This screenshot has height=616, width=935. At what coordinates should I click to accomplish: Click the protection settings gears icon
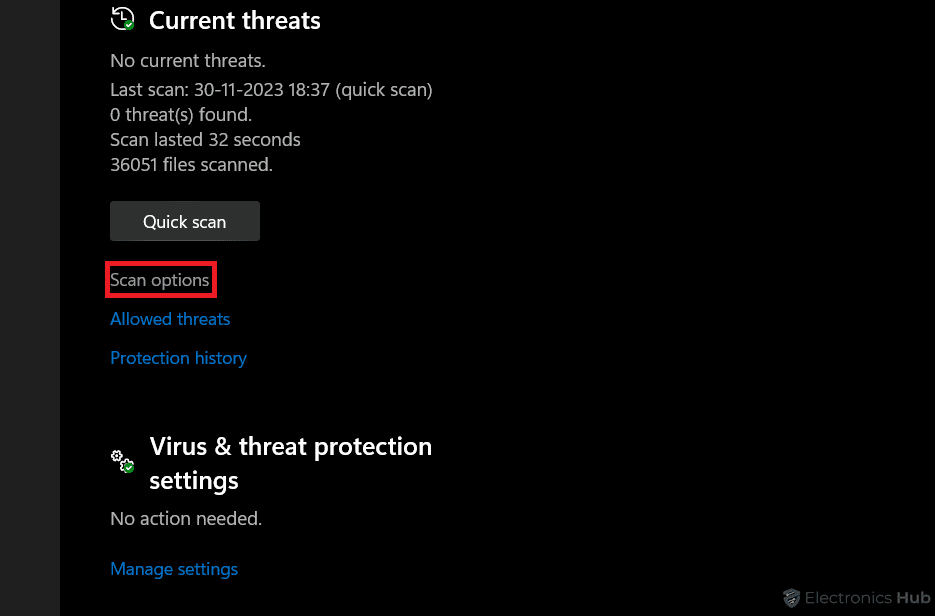122,461
